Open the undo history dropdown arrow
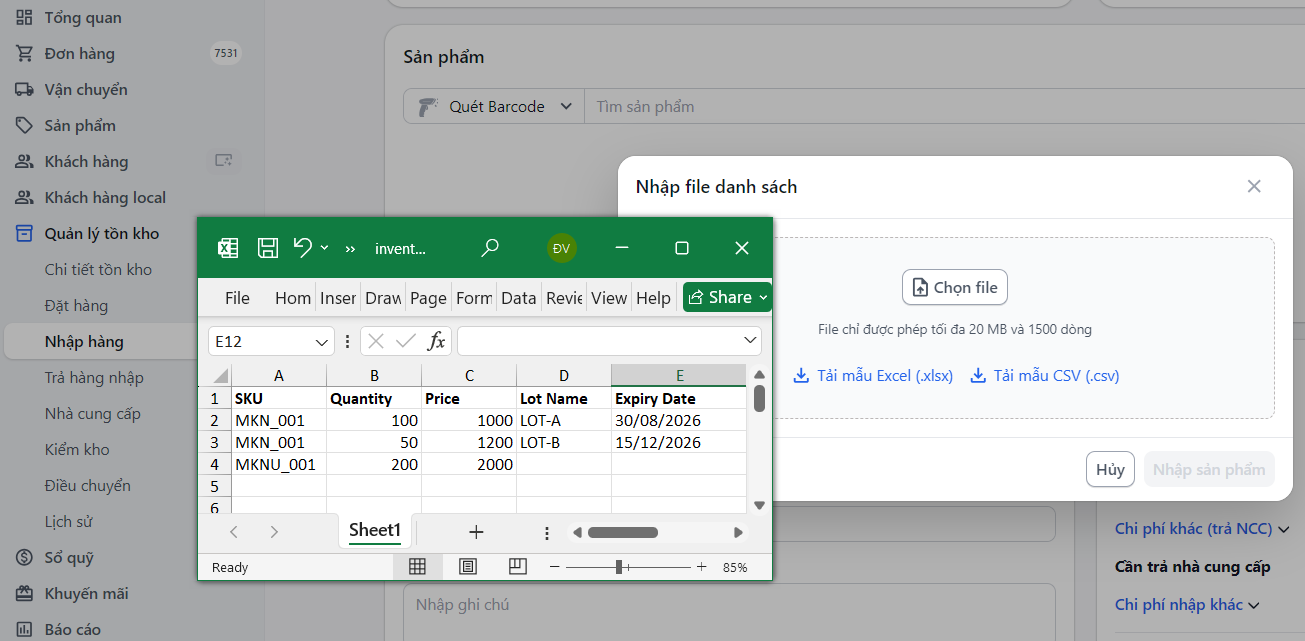The image size is (1305, 641). pyautogui.click(x=324, y=248)
